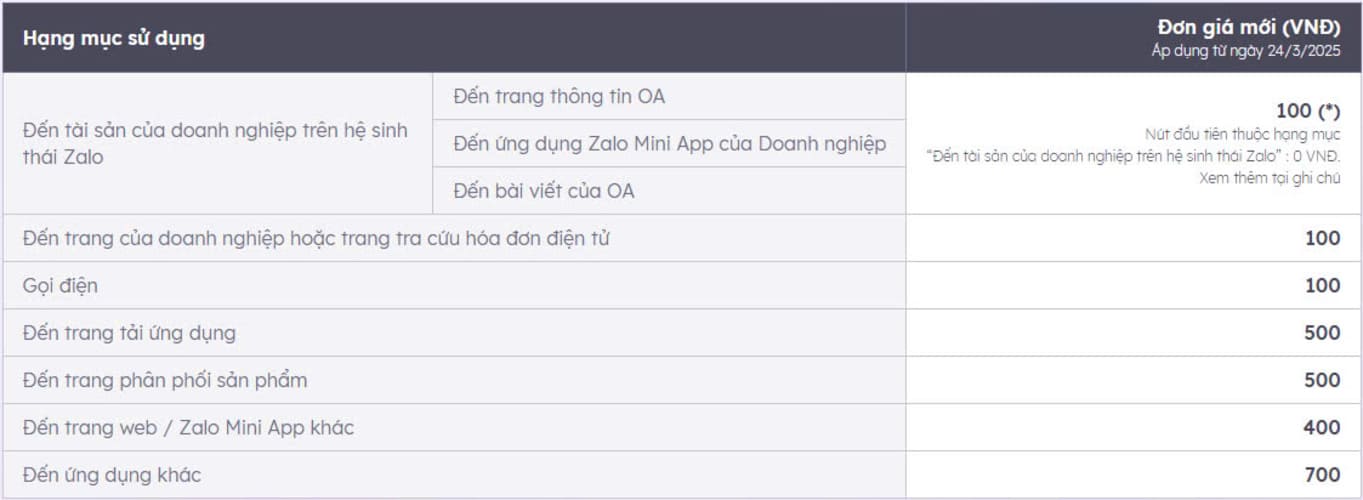Select the "Đến ứng dụng Zalo Mini App của Doanh nghiệp" row
The image size is (1363, 500).
tap(669, 144)
